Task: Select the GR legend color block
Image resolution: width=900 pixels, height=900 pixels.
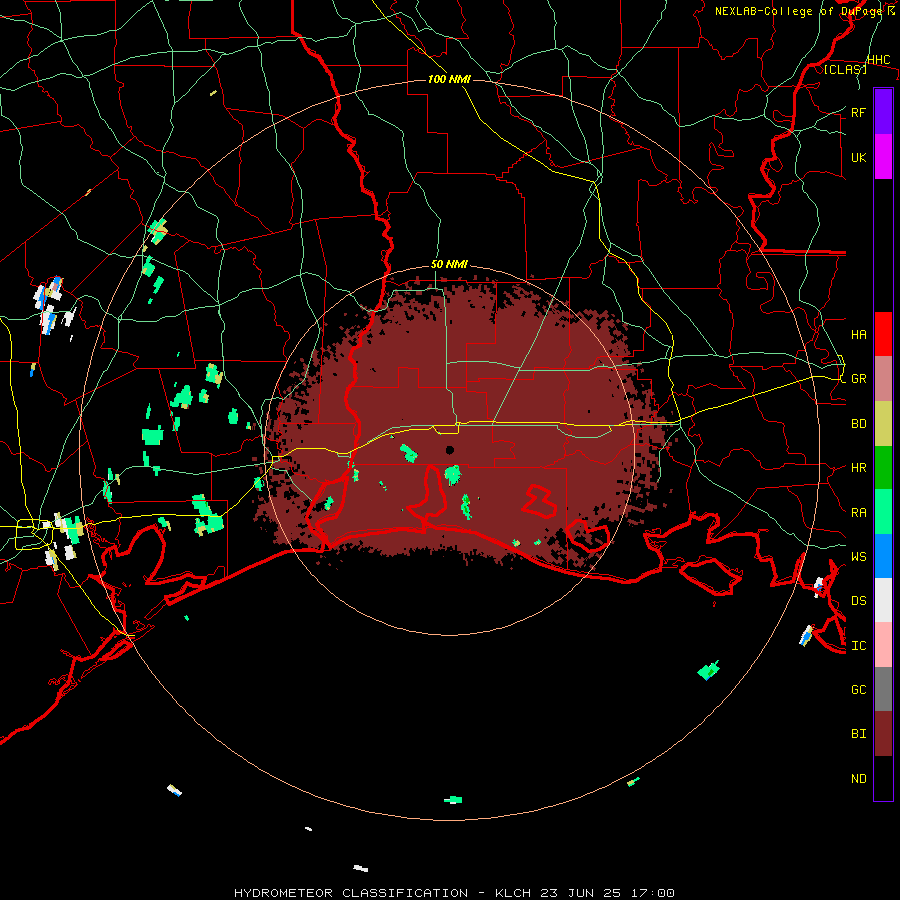Action: coord(883,379)
